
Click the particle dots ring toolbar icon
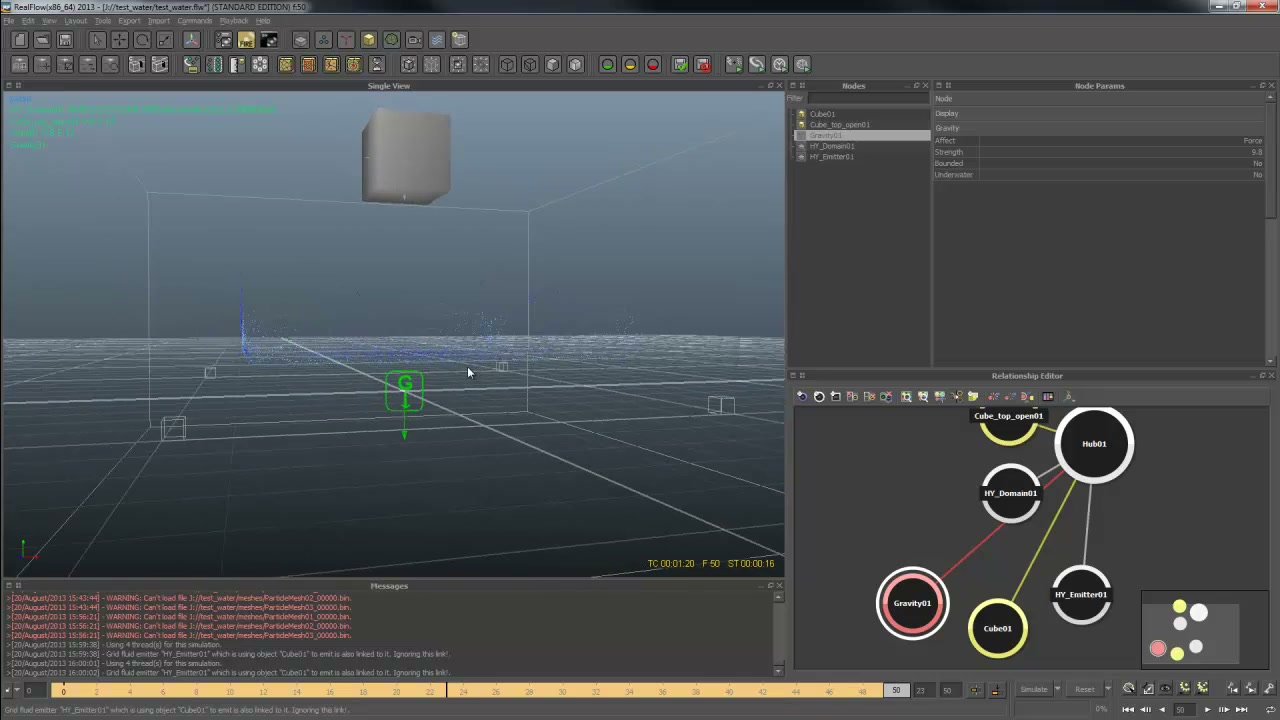(x=259, y=65)
